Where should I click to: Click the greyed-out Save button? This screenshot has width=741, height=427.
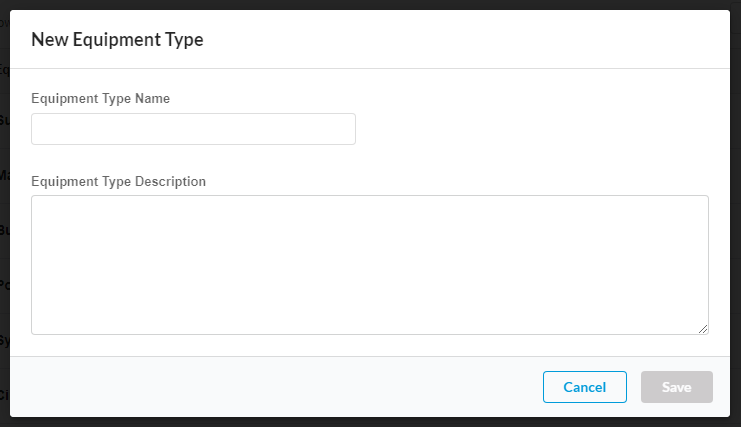click(x=676, y=387)
